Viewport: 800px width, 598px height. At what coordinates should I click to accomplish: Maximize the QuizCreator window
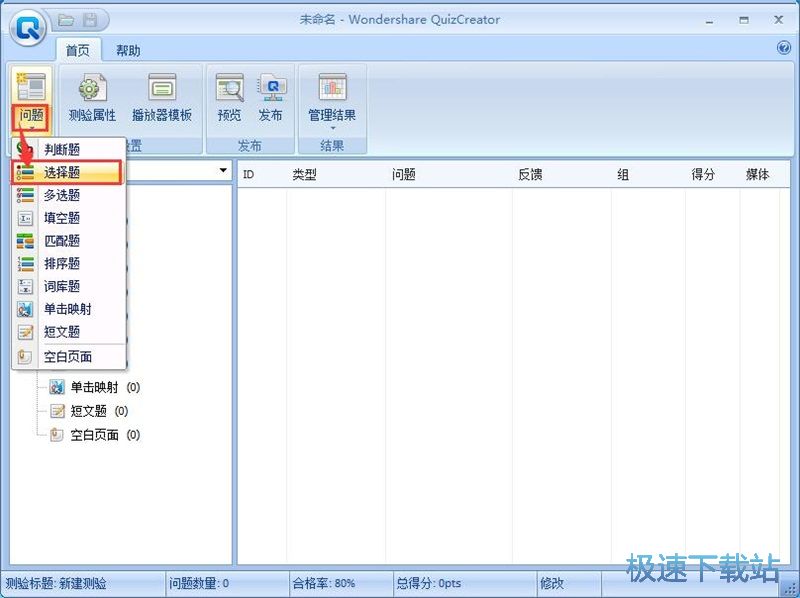(x=744, y=20)
